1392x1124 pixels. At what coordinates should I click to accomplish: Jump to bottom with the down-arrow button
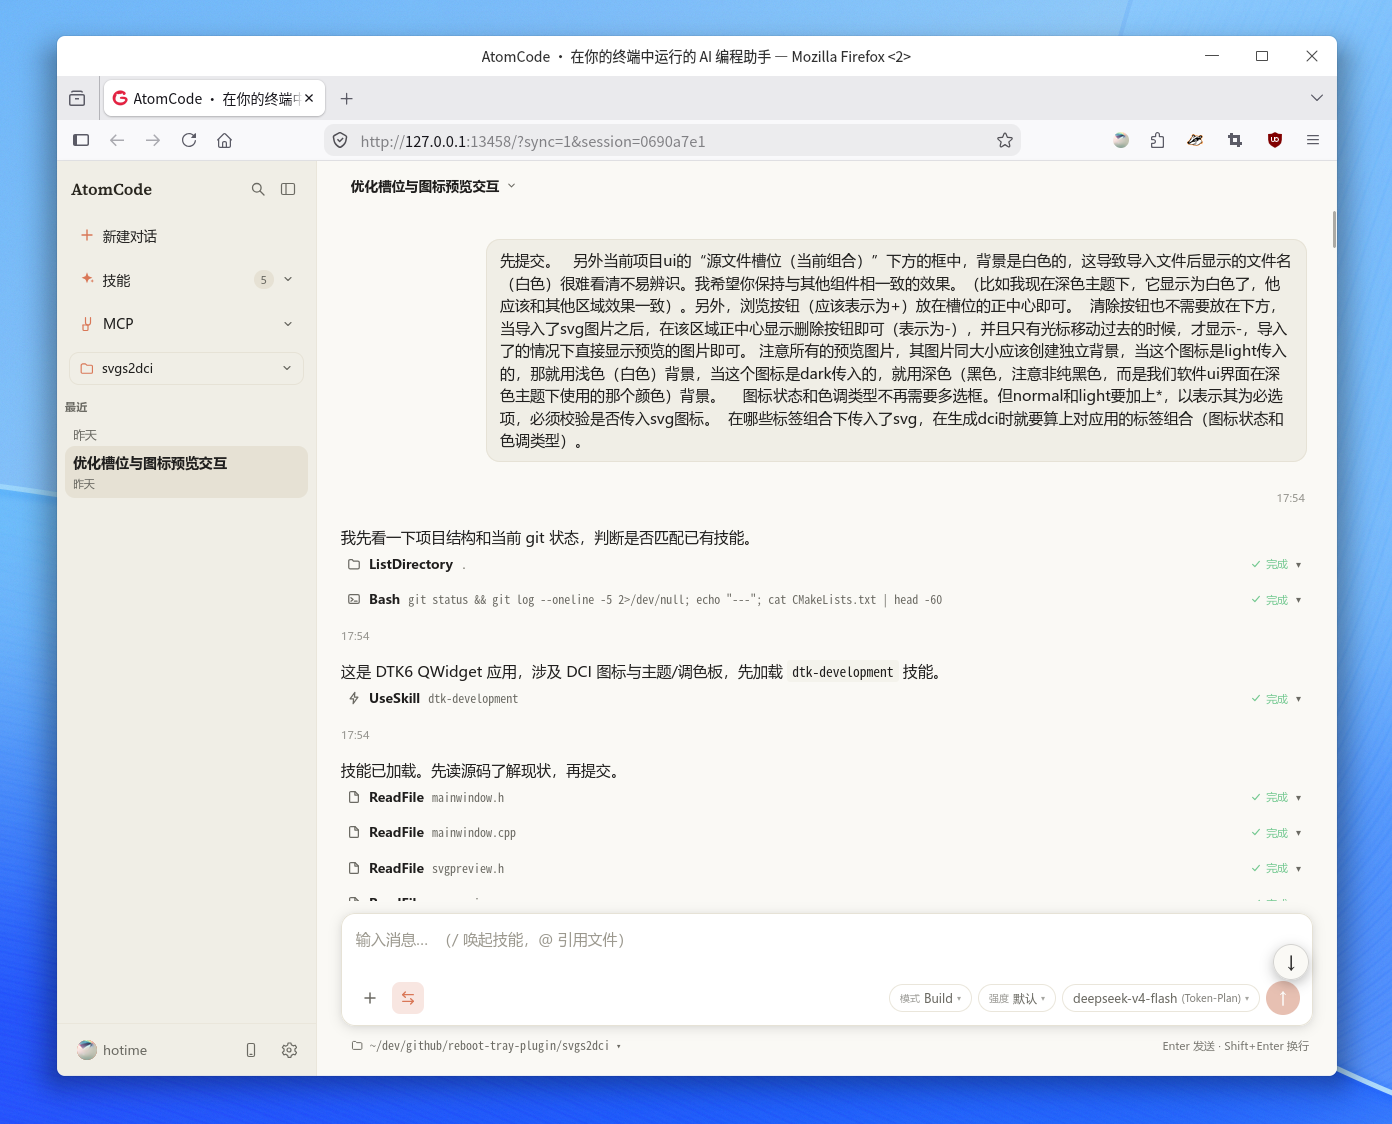(1291, 962)
